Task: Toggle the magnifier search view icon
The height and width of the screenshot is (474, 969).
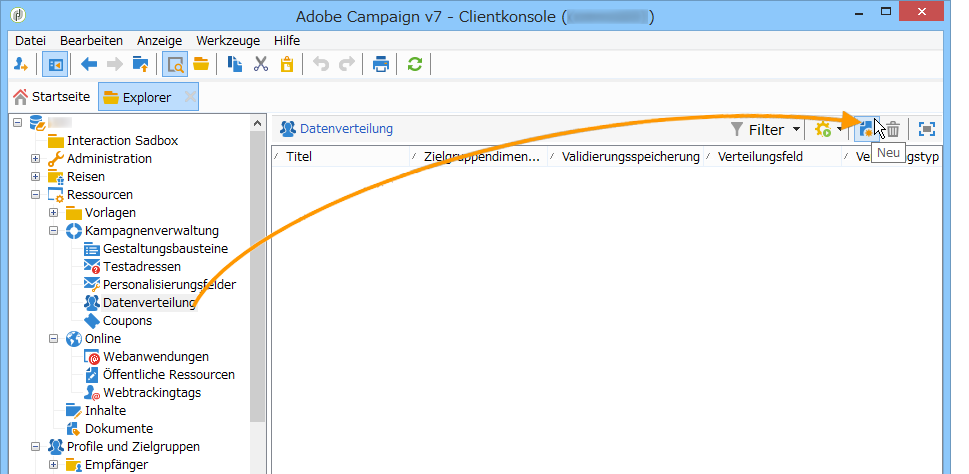Action: click(175, 64)
